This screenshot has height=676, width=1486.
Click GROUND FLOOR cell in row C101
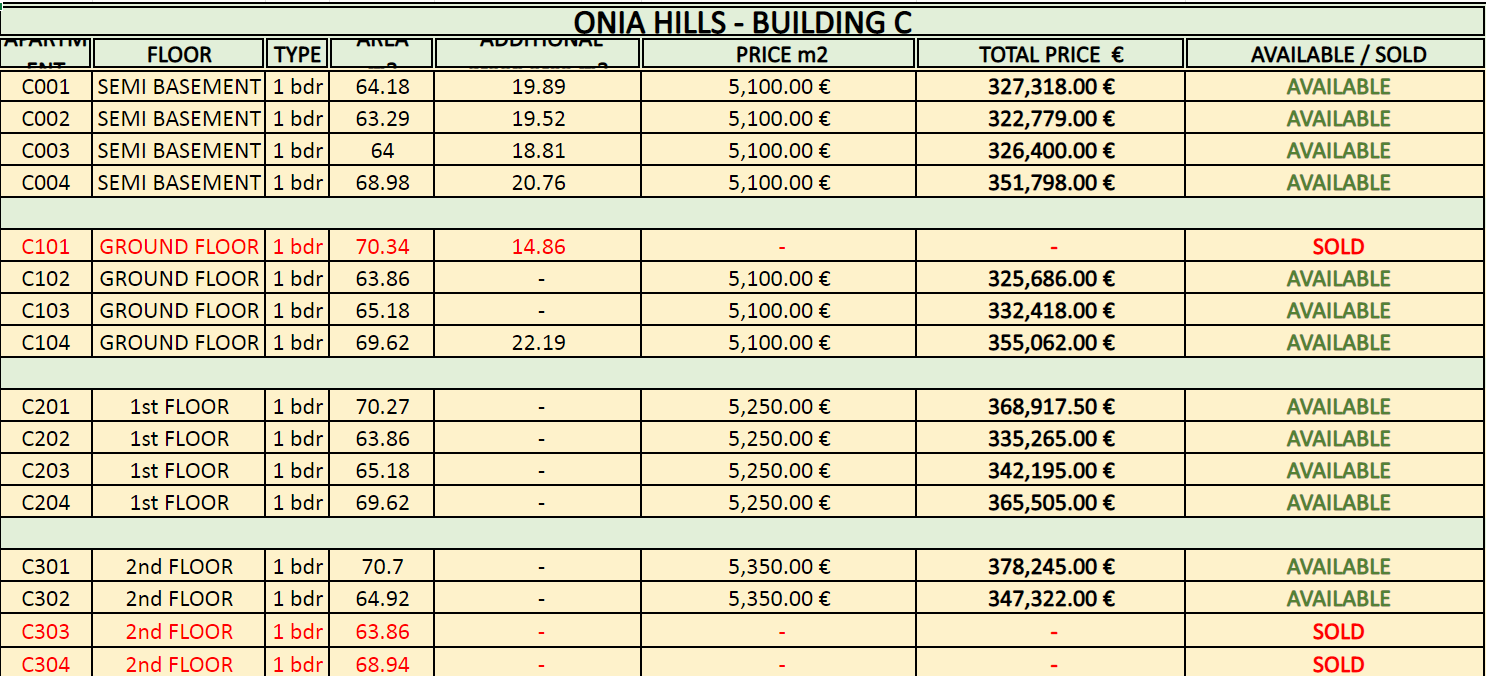(179, 247)
